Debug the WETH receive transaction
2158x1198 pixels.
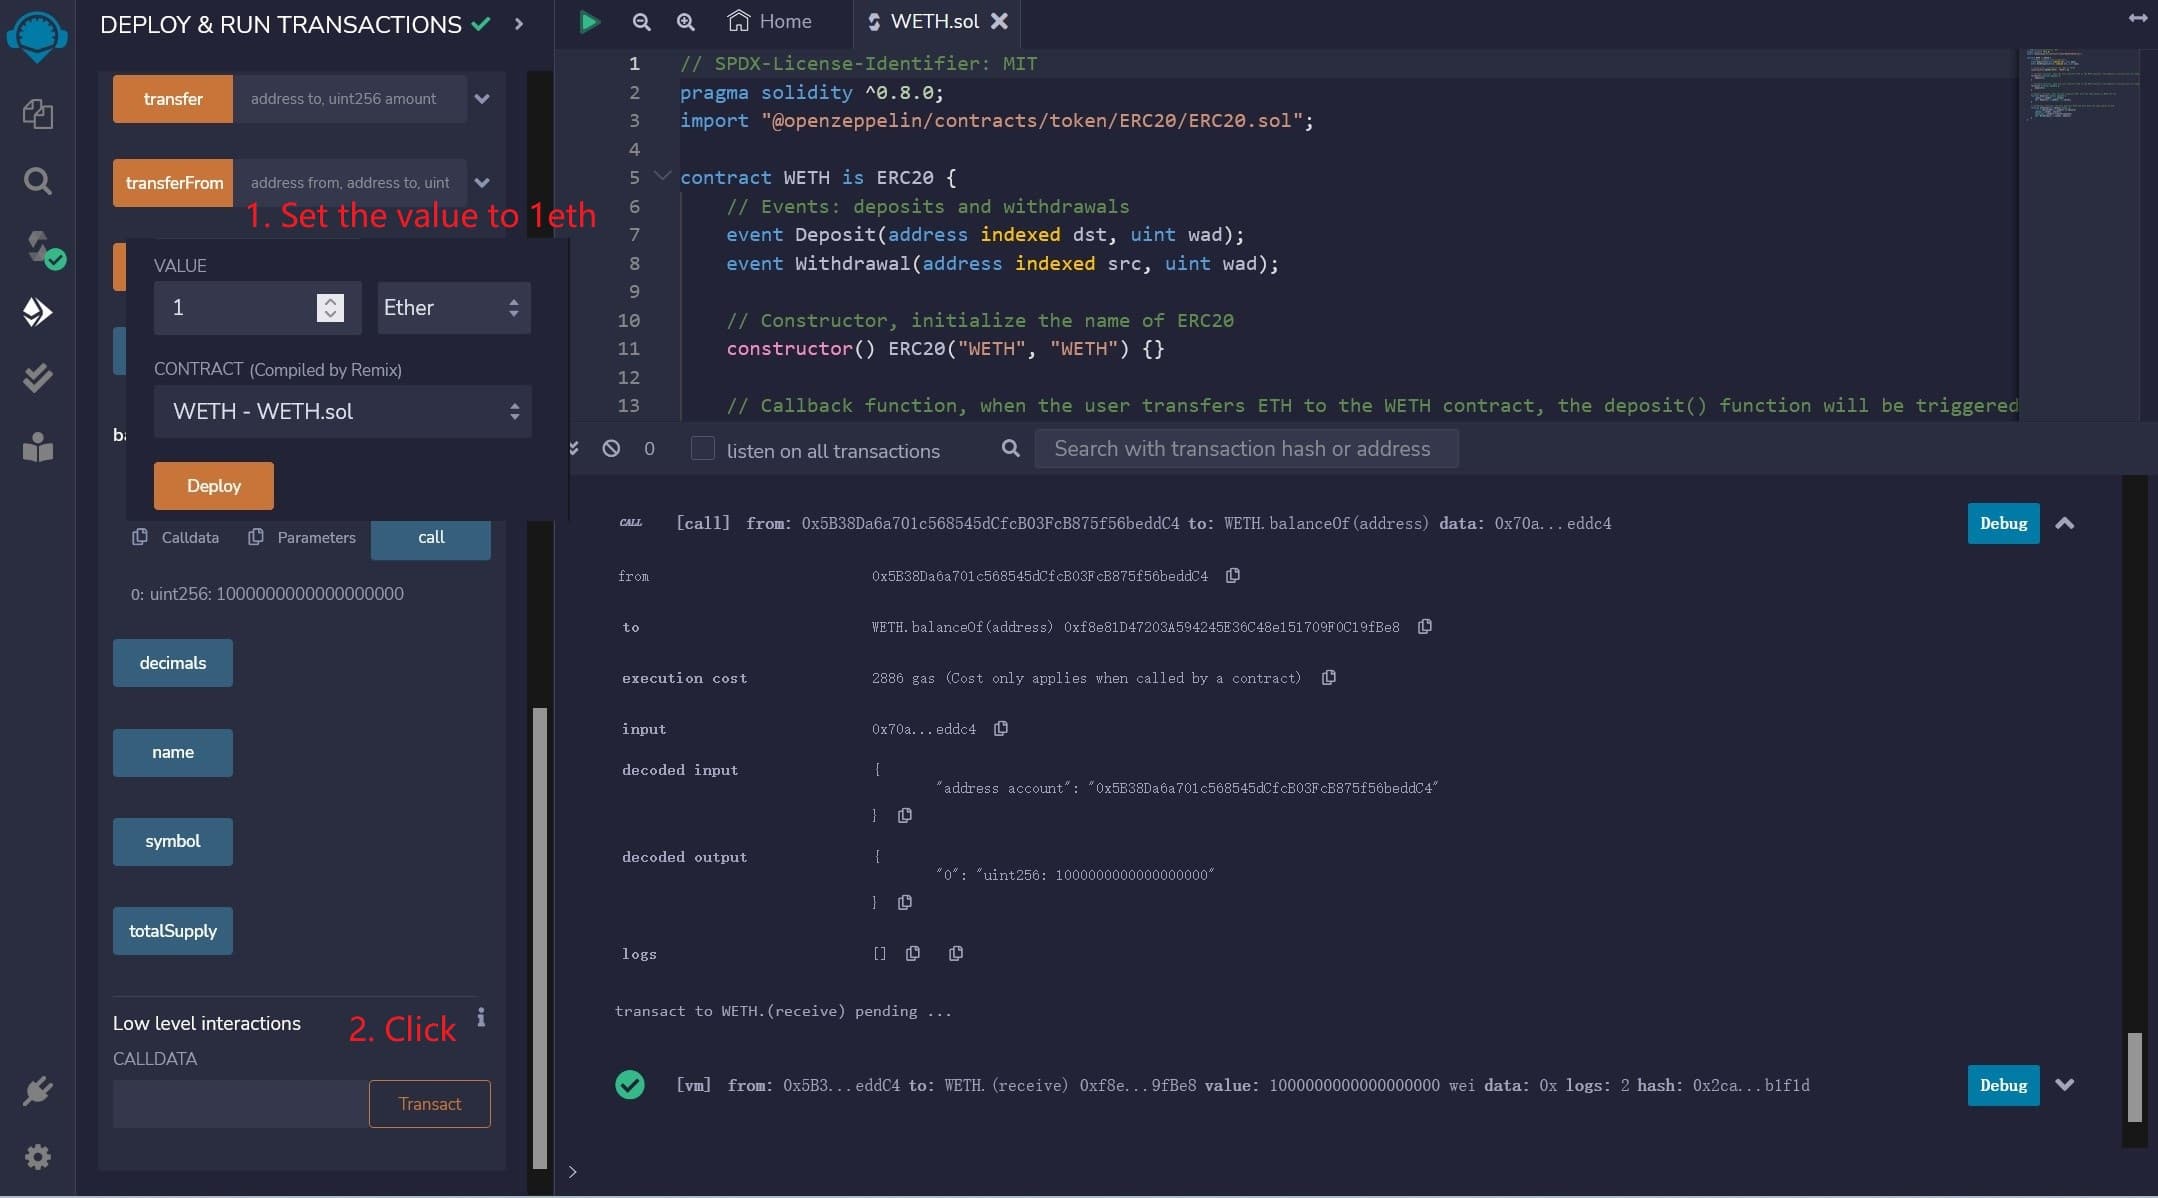coord(2003,1086)
